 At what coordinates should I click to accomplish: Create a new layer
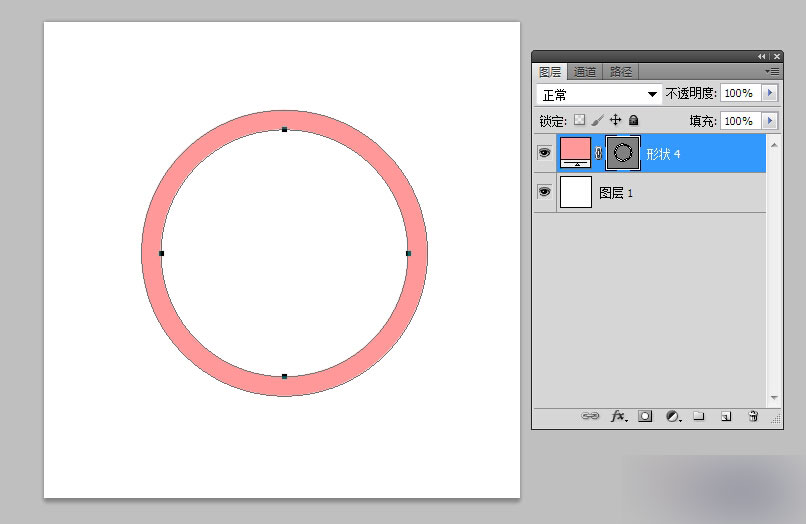click(x=726, y=416)
